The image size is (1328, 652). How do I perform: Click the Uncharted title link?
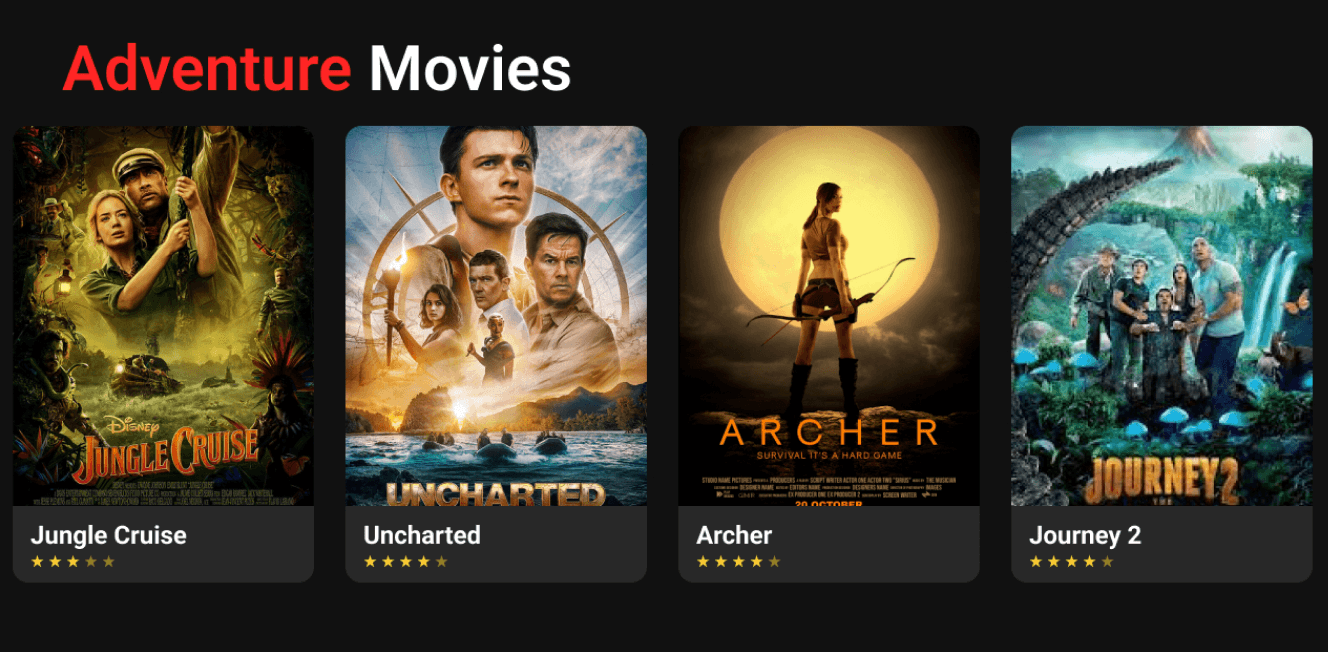422,535
